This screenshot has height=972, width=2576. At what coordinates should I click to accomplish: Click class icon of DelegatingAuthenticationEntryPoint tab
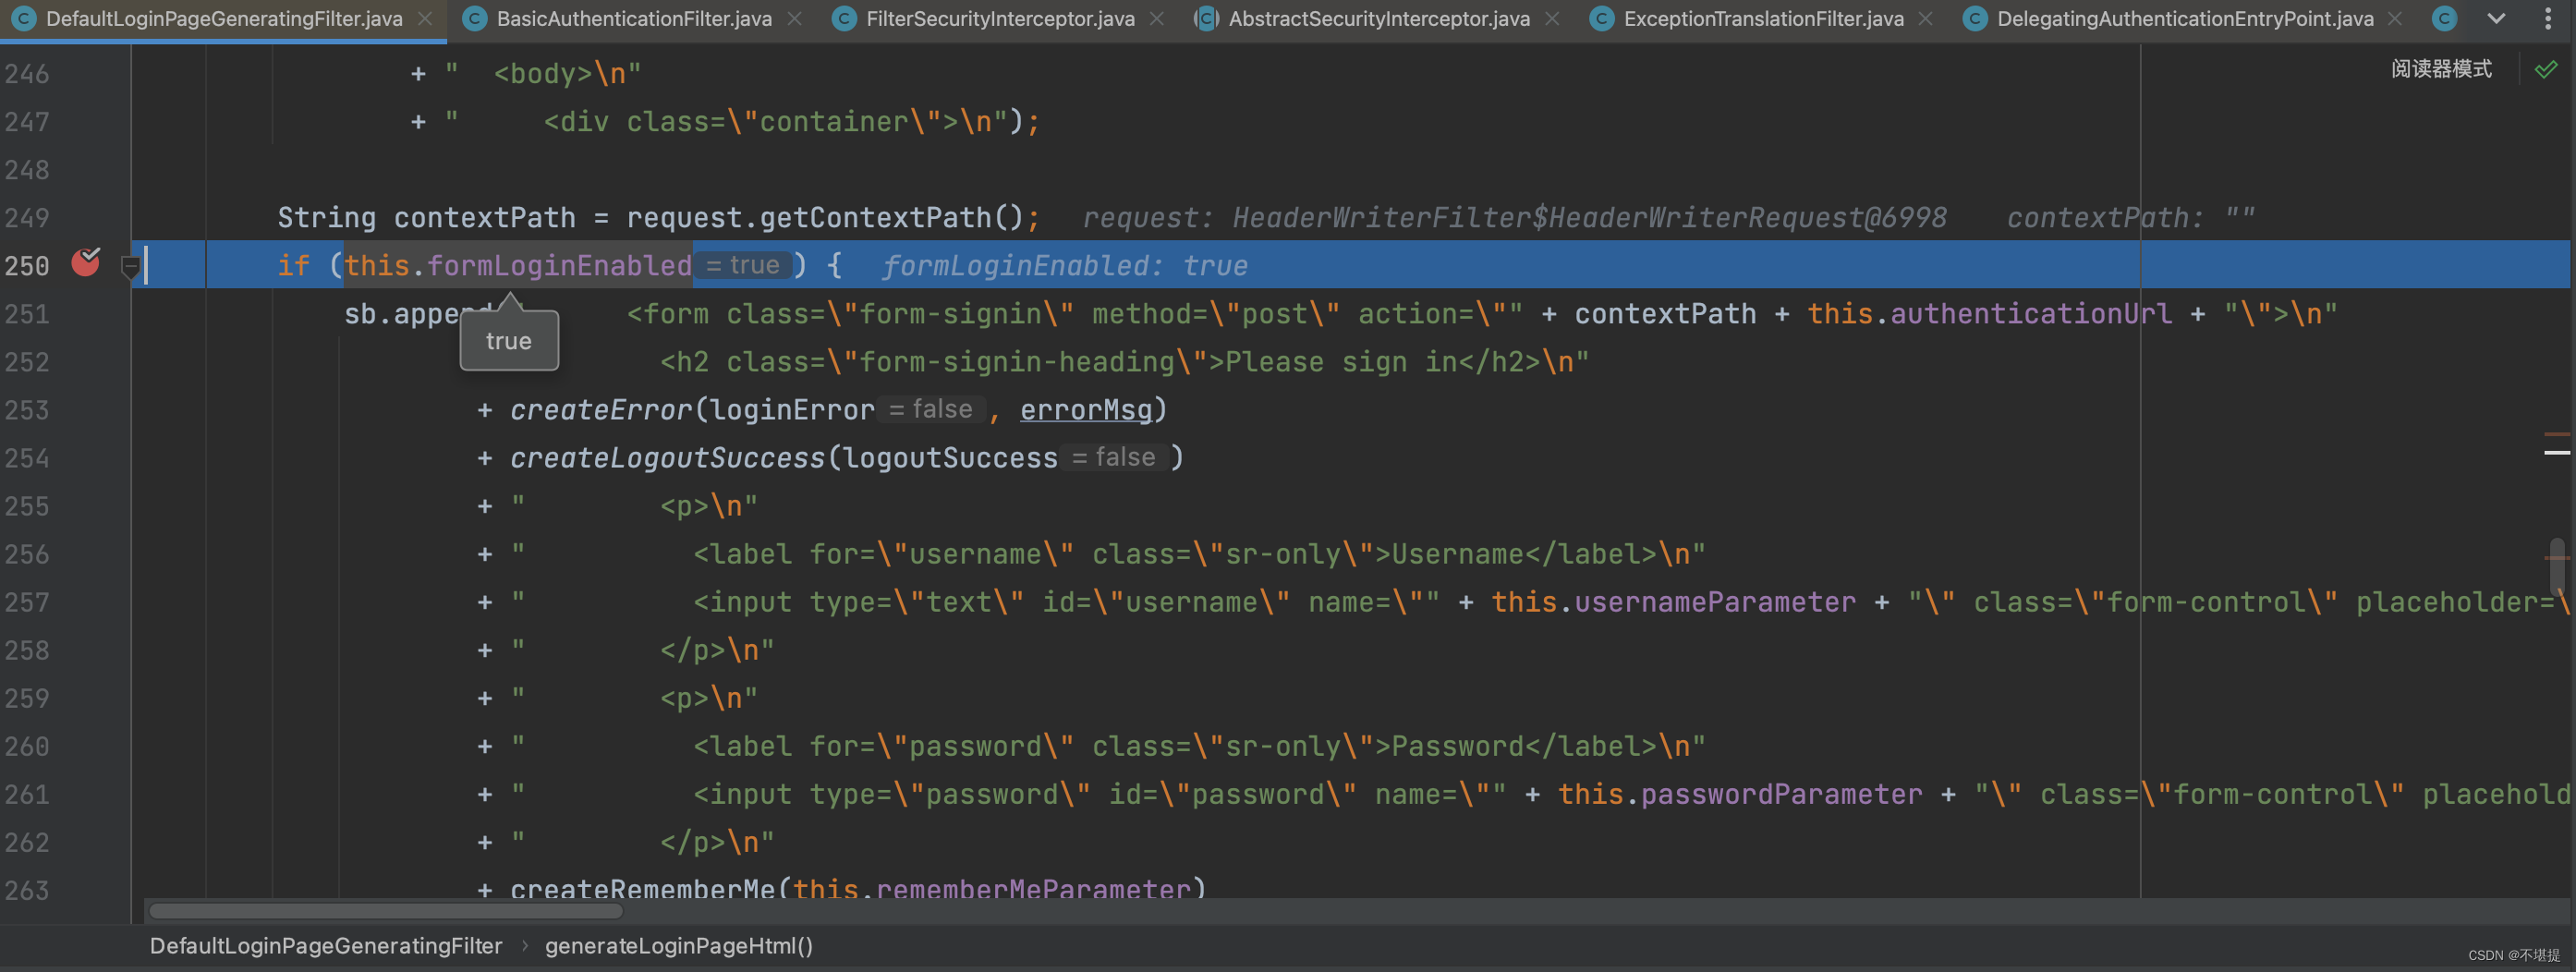click(1976, 19)
